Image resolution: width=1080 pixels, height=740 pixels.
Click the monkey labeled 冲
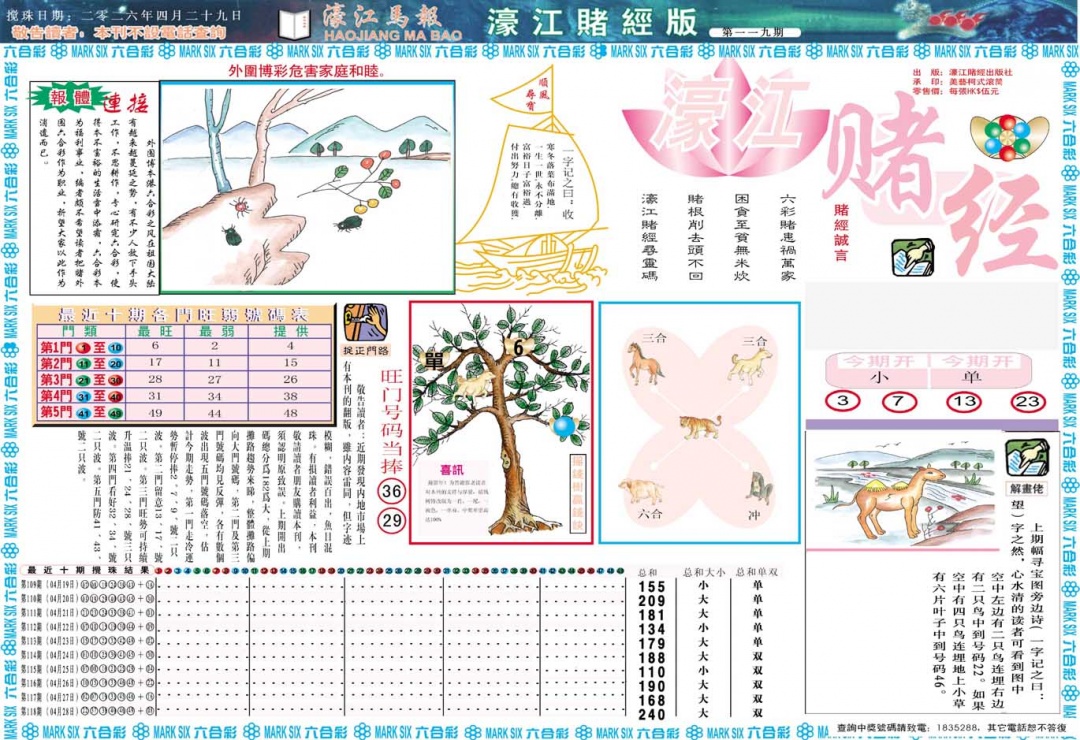[760, 488]
